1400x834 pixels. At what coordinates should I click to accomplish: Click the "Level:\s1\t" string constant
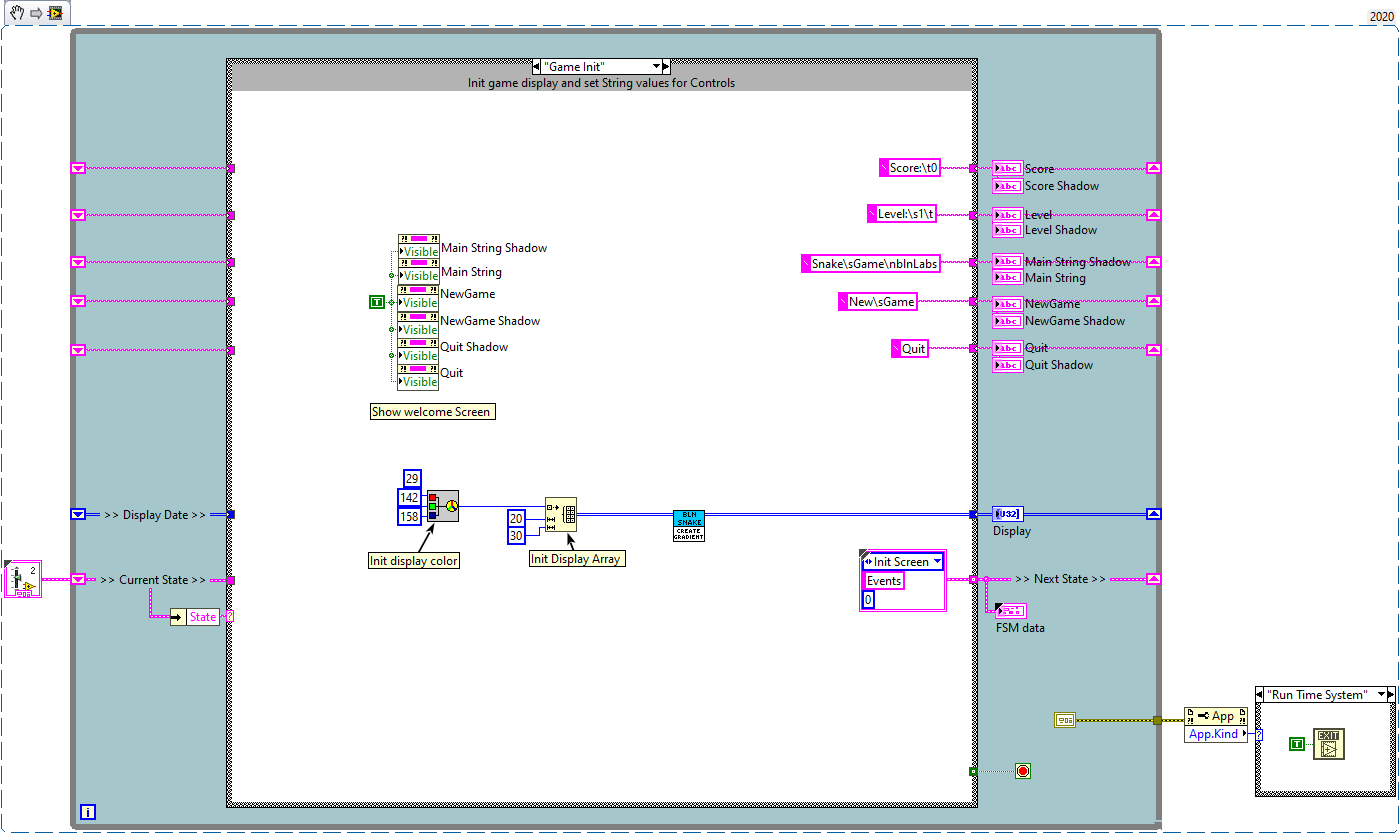point(903,213)
